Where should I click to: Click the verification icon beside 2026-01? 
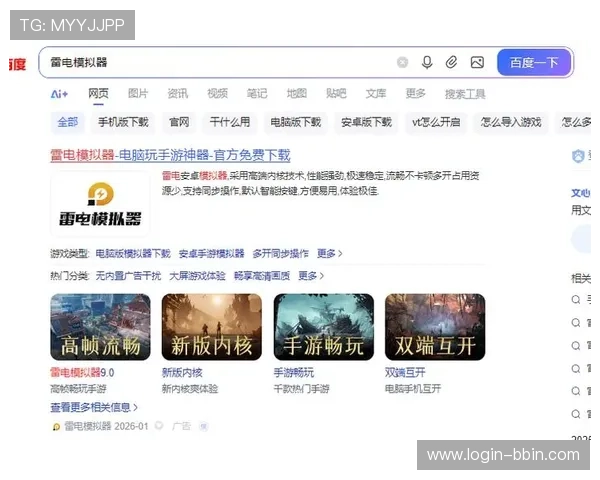pos(159,426)
